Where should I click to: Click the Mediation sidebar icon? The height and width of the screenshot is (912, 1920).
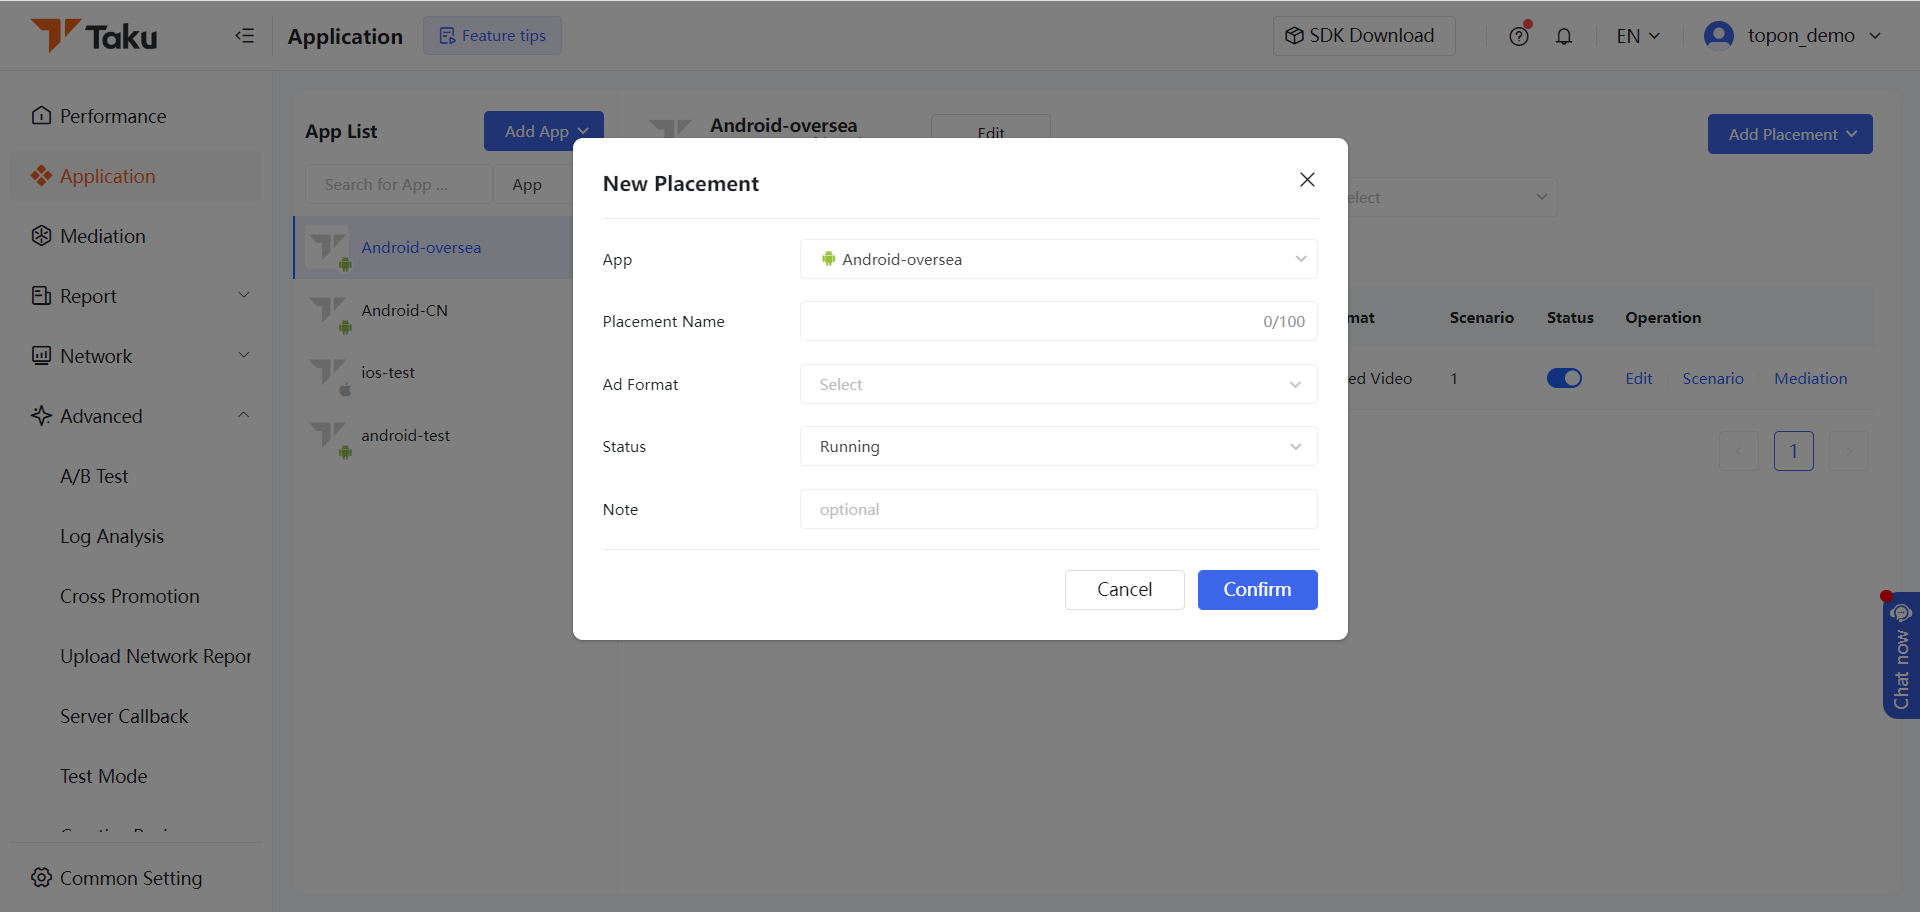[41, 236]
